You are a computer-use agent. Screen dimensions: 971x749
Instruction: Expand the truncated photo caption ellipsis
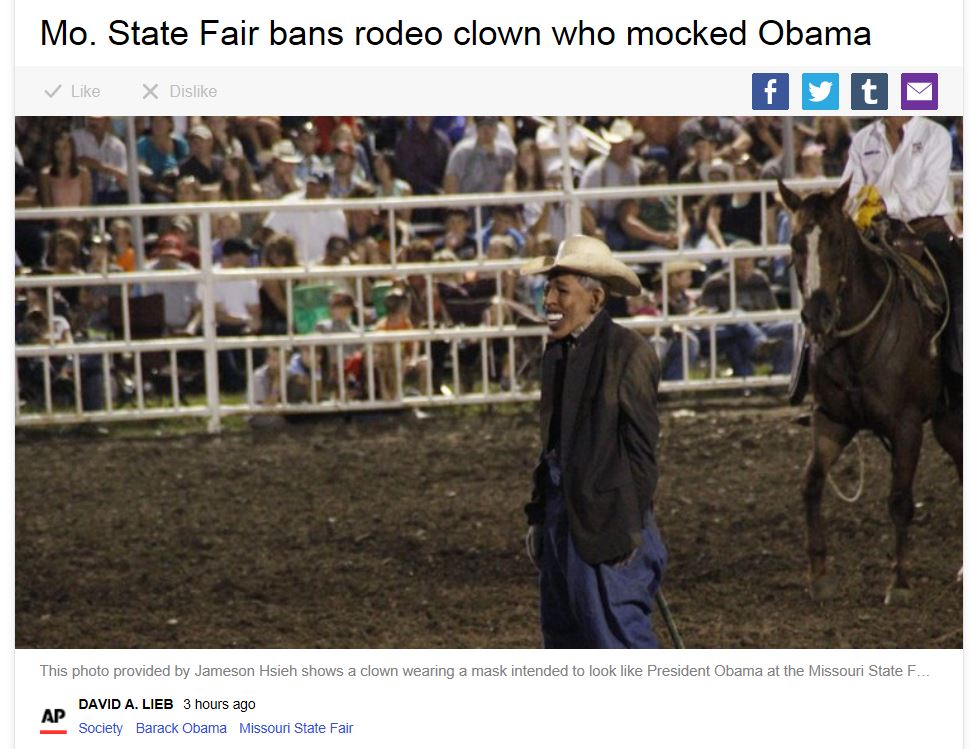click(x=923, y=671)
